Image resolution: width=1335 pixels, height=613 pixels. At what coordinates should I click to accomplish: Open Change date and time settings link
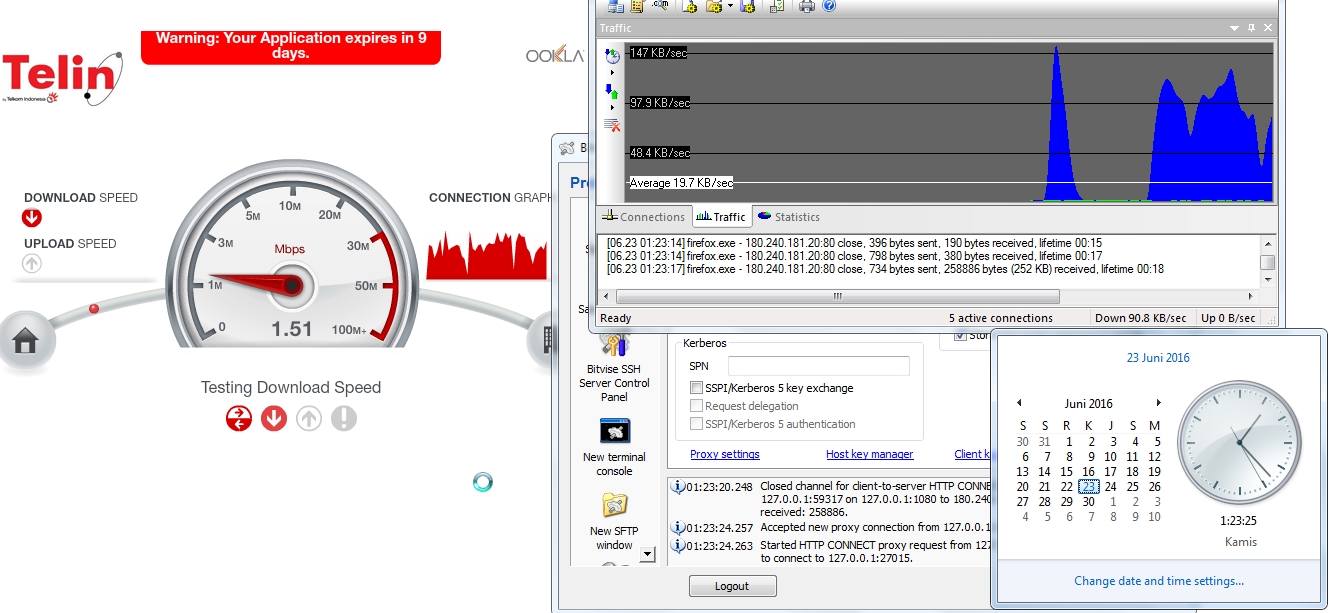coord(1159,581)
